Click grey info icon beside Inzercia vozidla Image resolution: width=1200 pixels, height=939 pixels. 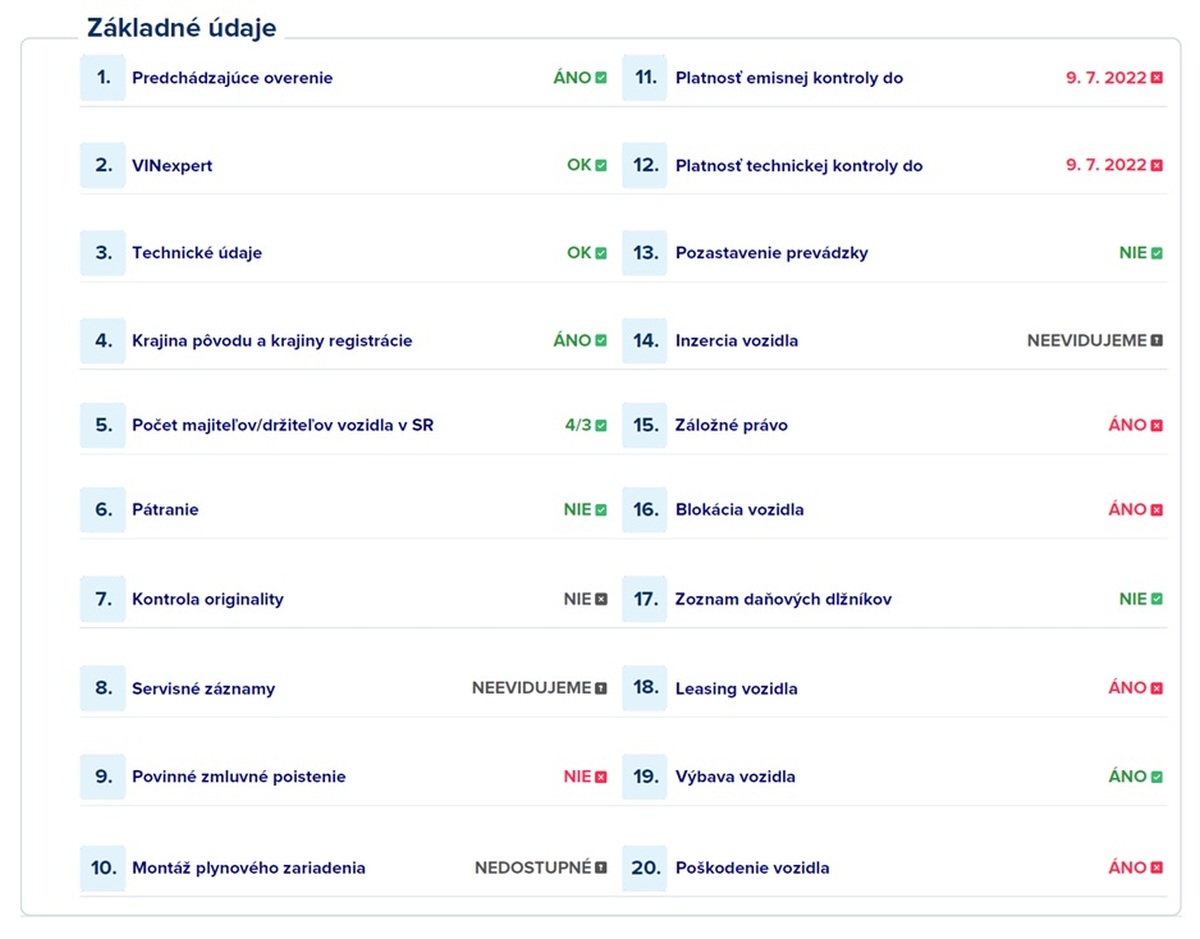tap(1157, 341)
